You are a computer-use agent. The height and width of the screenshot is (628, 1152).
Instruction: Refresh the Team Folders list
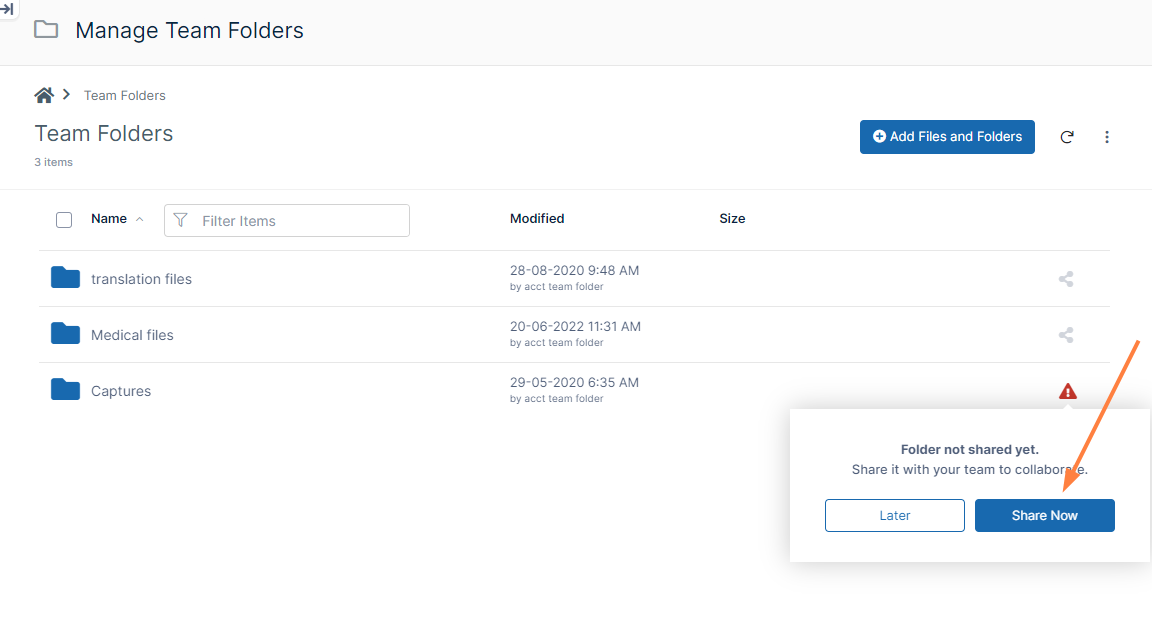click(1067, 137)
